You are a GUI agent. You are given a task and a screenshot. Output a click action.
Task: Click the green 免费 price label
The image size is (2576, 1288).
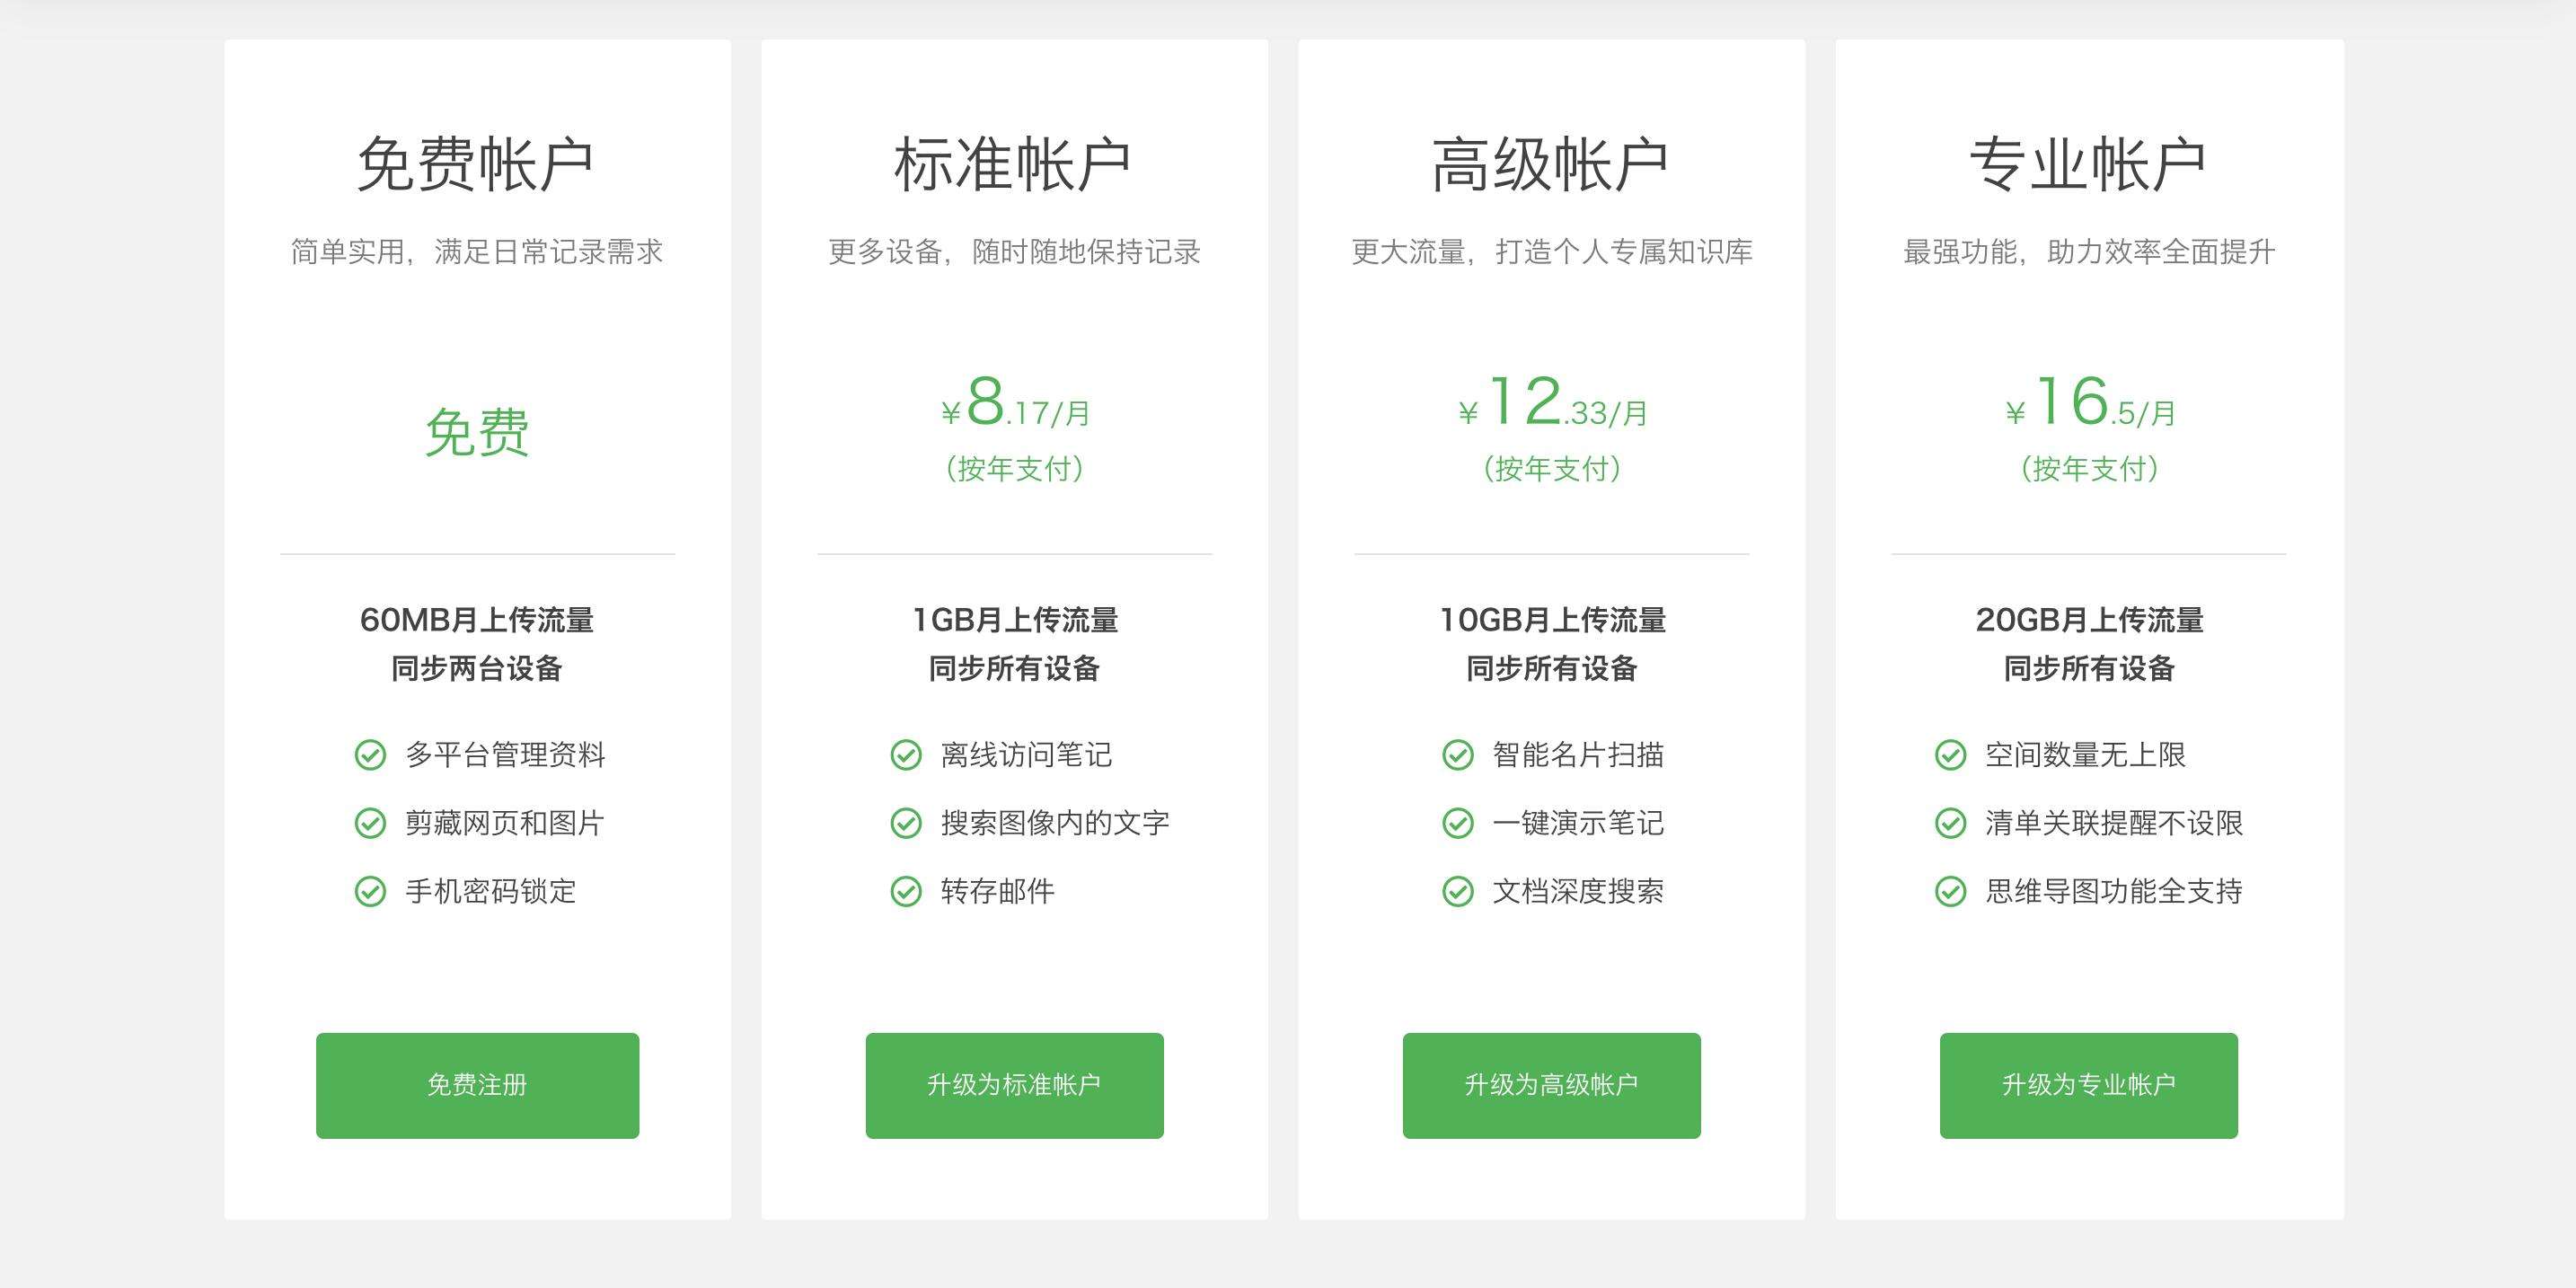click(x=477, y=432)
